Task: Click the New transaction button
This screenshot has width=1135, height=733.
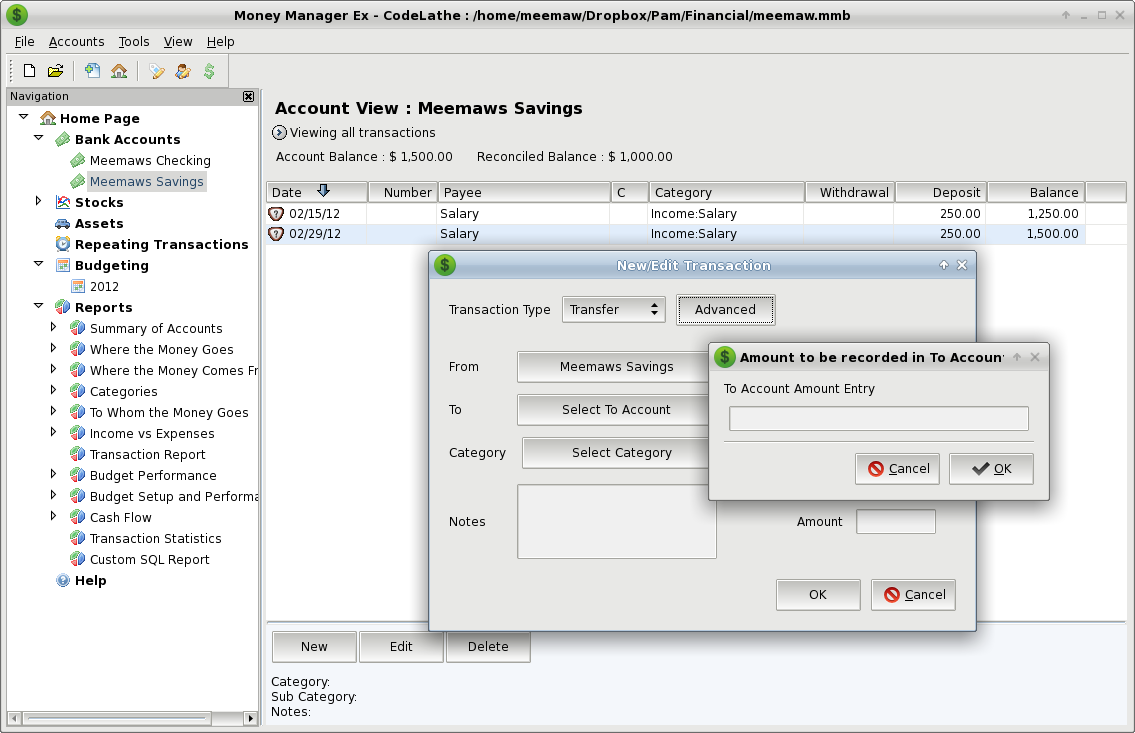Action: tap(314, 647)
